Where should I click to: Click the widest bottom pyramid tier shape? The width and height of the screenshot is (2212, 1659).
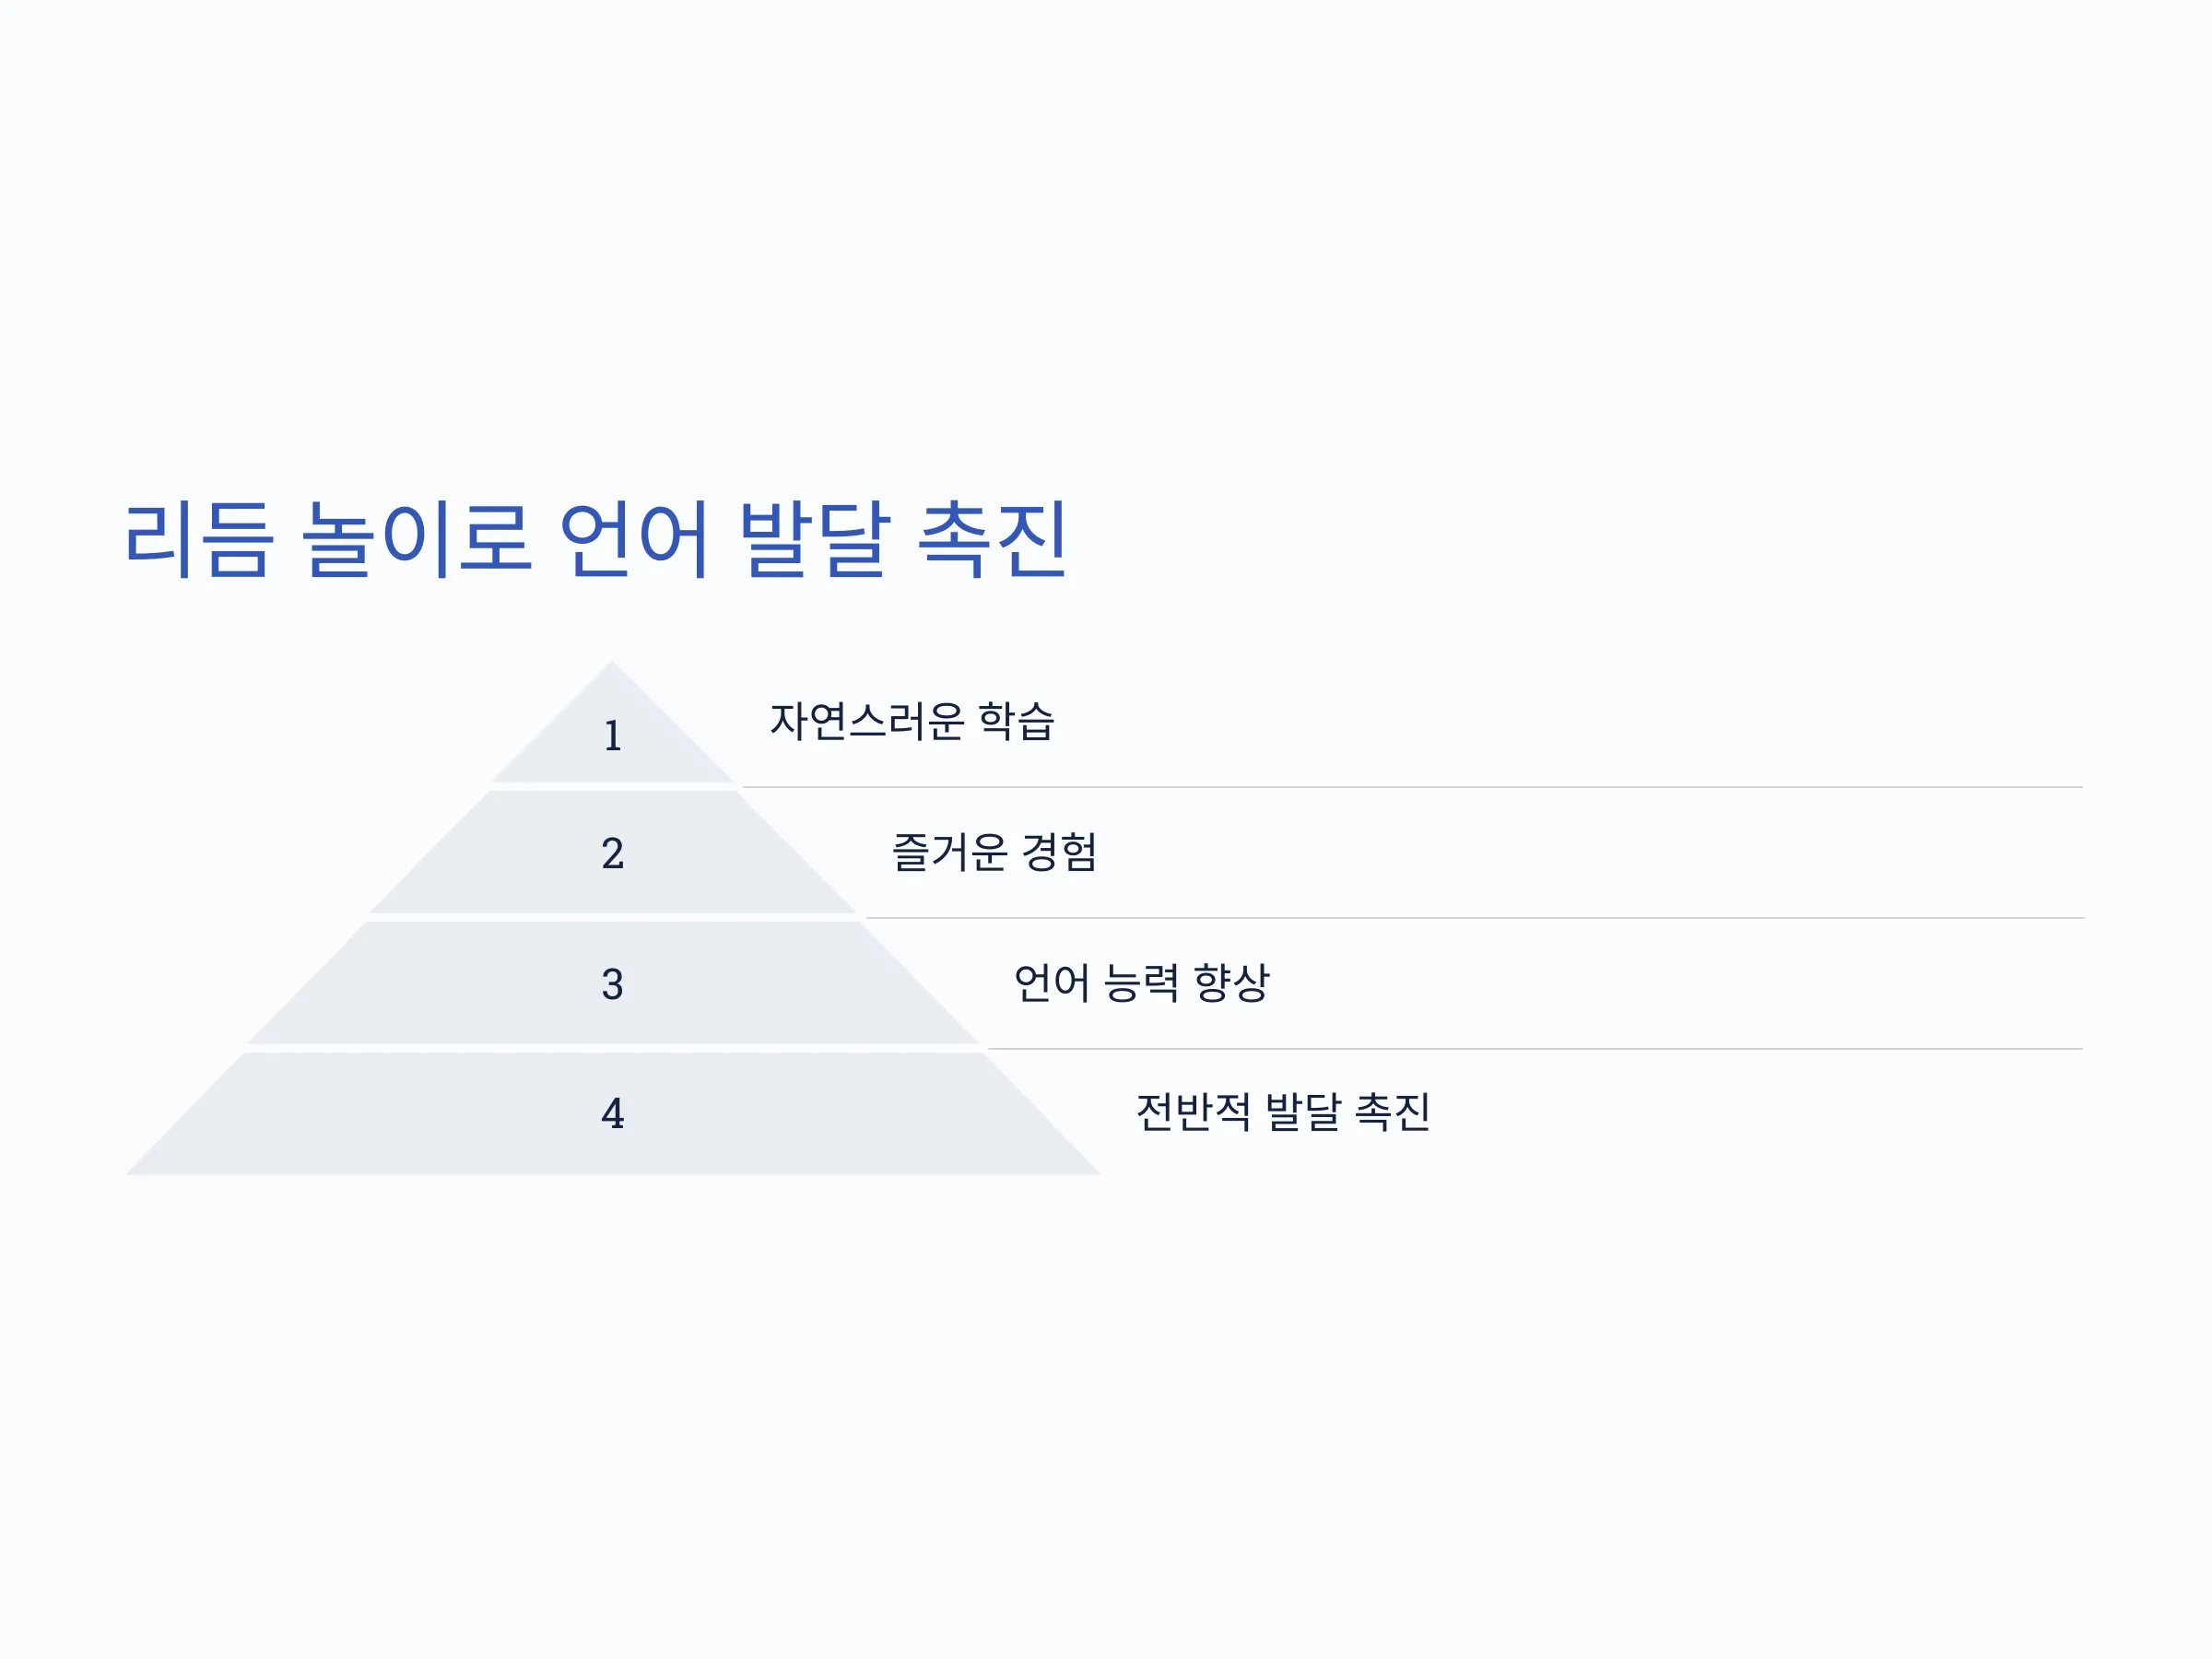click(612, 1114)
